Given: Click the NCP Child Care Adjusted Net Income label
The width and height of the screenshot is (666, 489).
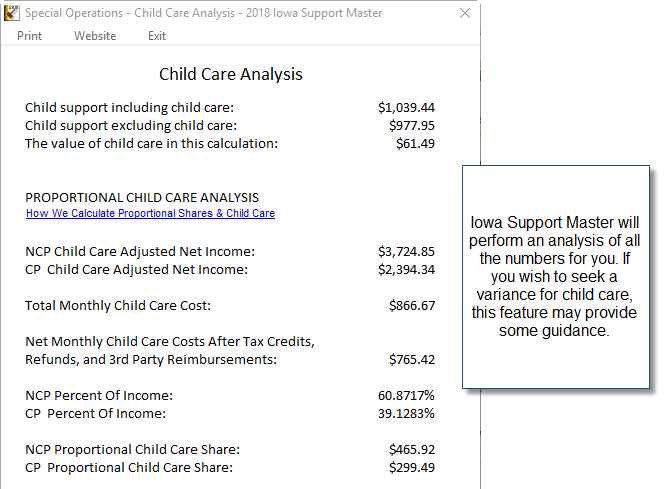Looking at the screenshot, I should coord(140,252).
